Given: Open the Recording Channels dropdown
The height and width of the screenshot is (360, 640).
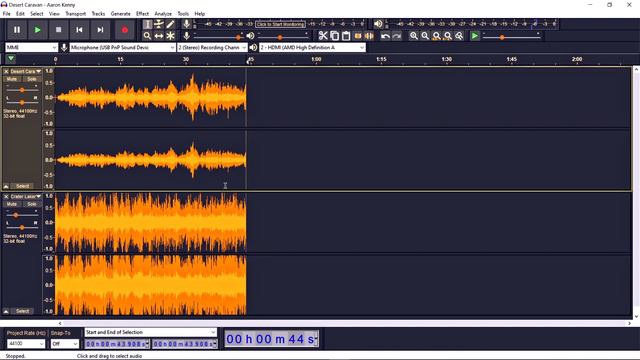Looking at the screenshot, I should pos(212,48).
